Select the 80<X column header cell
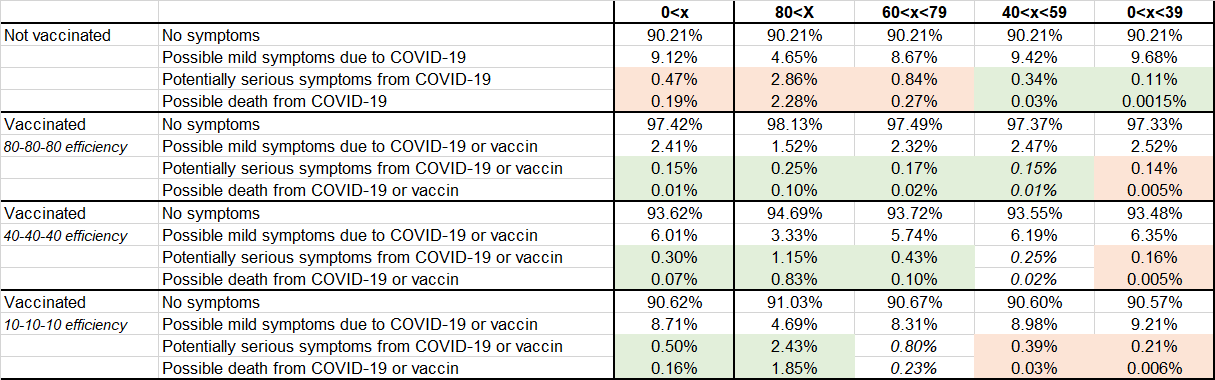Viewport: 1215px width, 380px height. [x=791, y=11]
